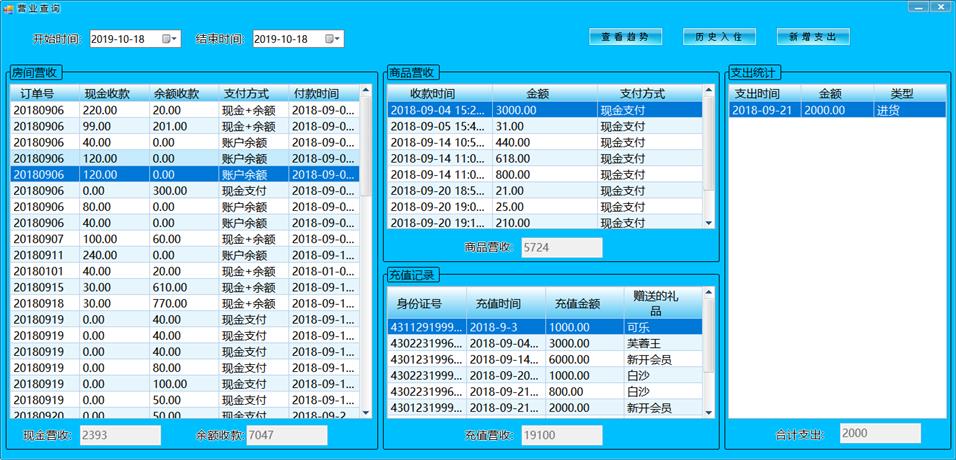Click scroll-down arrow in 充值记录 list
This screenshot has width=956, height=460.
point(709,410)
